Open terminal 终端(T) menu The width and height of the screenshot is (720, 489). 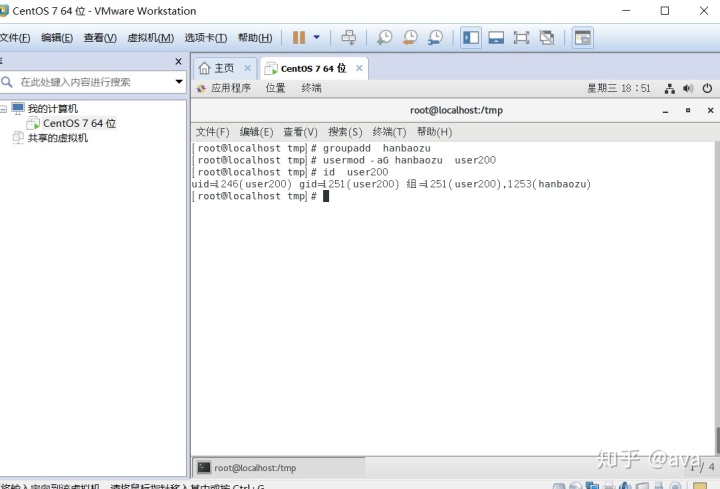tap(389, 132)
